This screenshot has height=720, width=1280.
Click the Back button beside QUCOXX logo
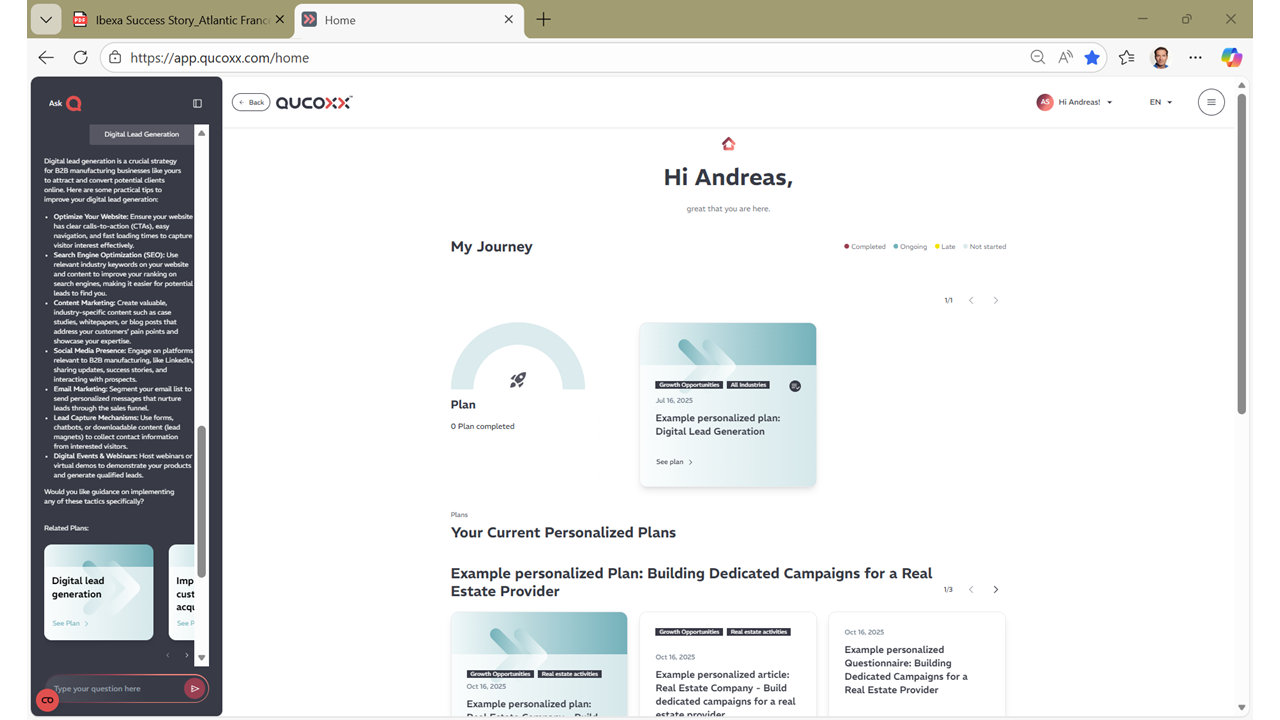coord(251,102)
